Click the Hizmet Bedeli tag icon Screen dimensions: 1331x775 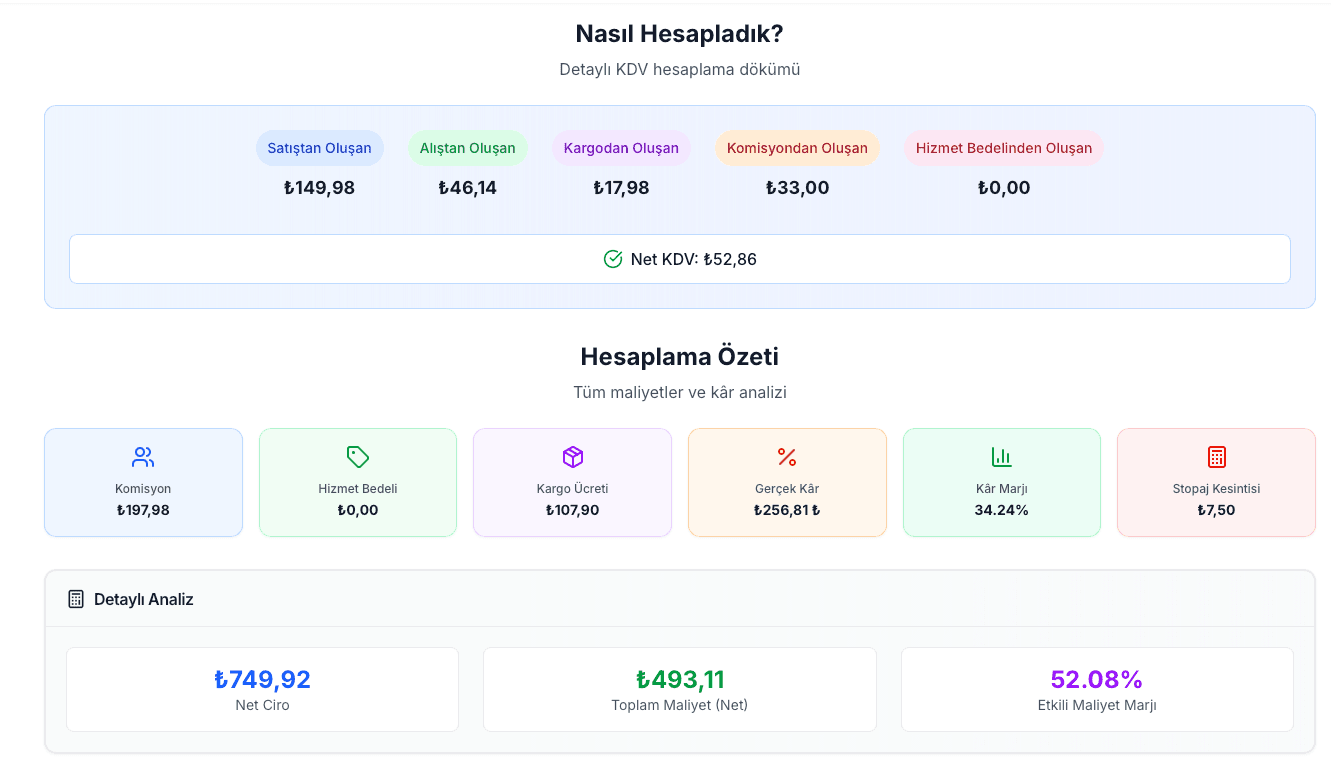(x=358, y=457)
